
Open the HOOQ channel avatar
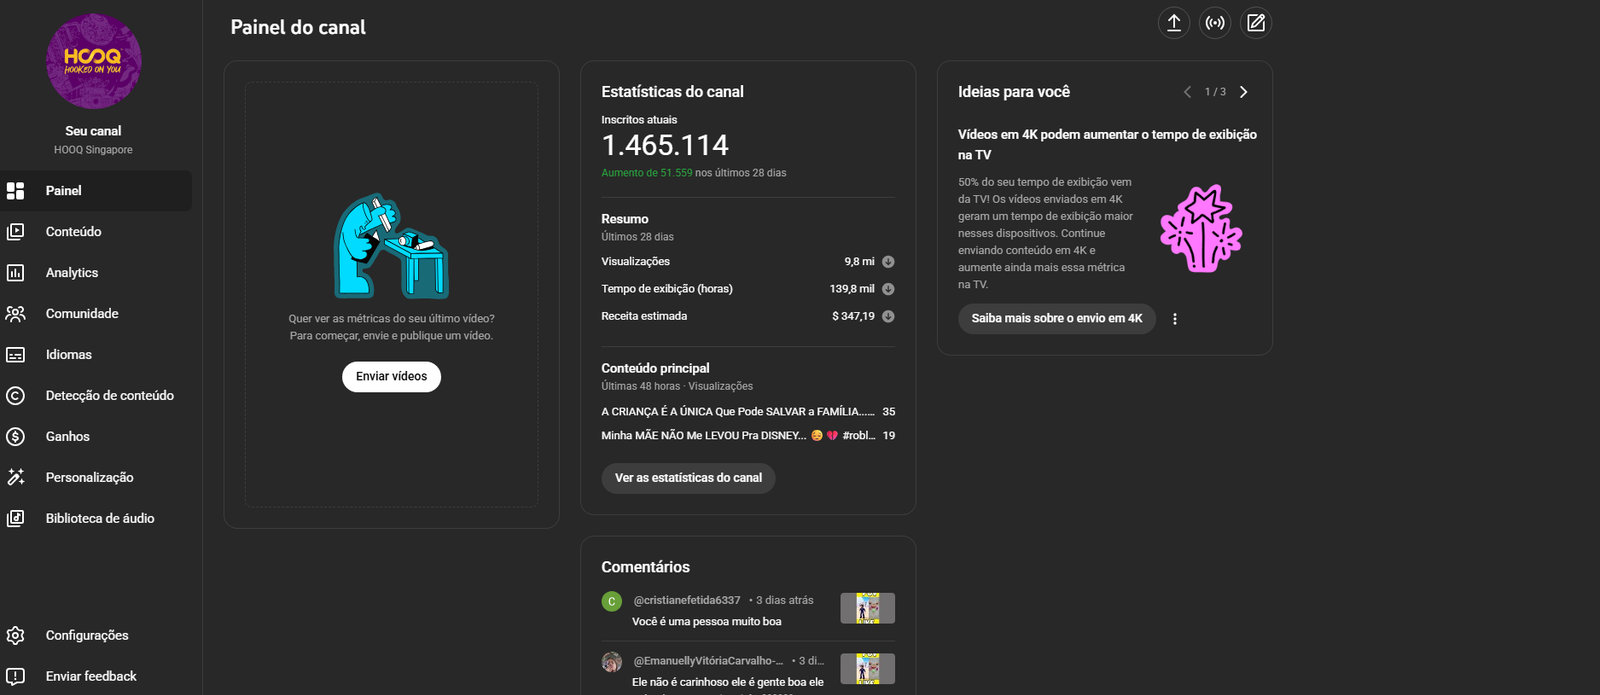[x=94, y=61]
